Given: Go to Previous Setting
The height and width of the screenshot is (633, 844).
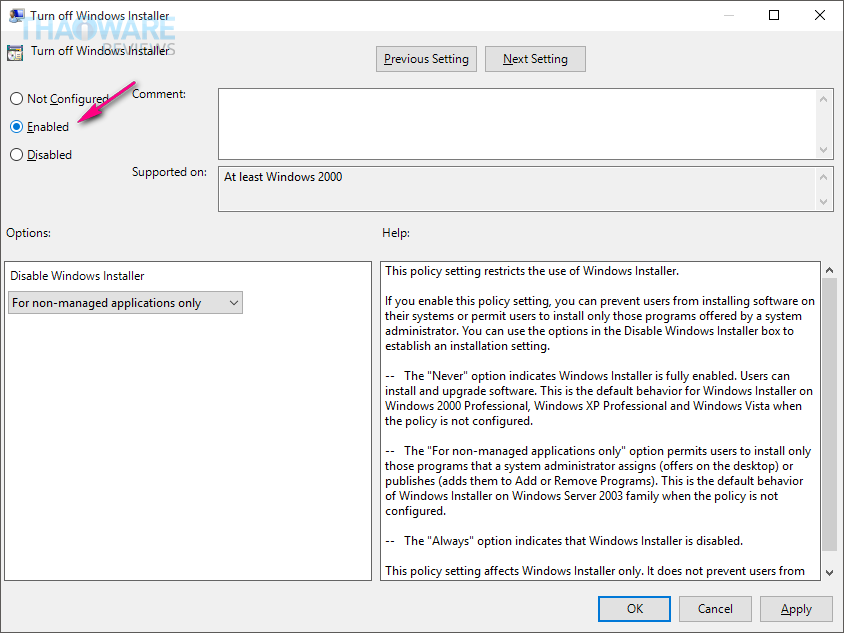Looking at the screenshot, I should pos(426,59).
